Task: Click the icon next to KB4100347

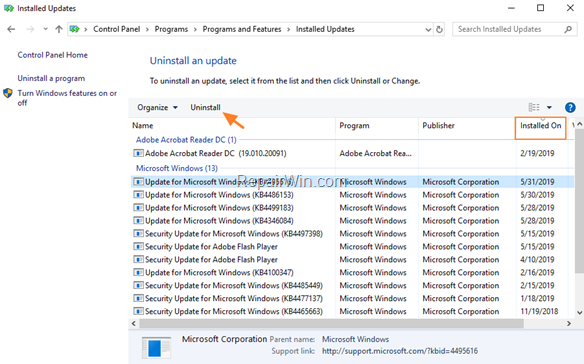Action: pos(138,273)
